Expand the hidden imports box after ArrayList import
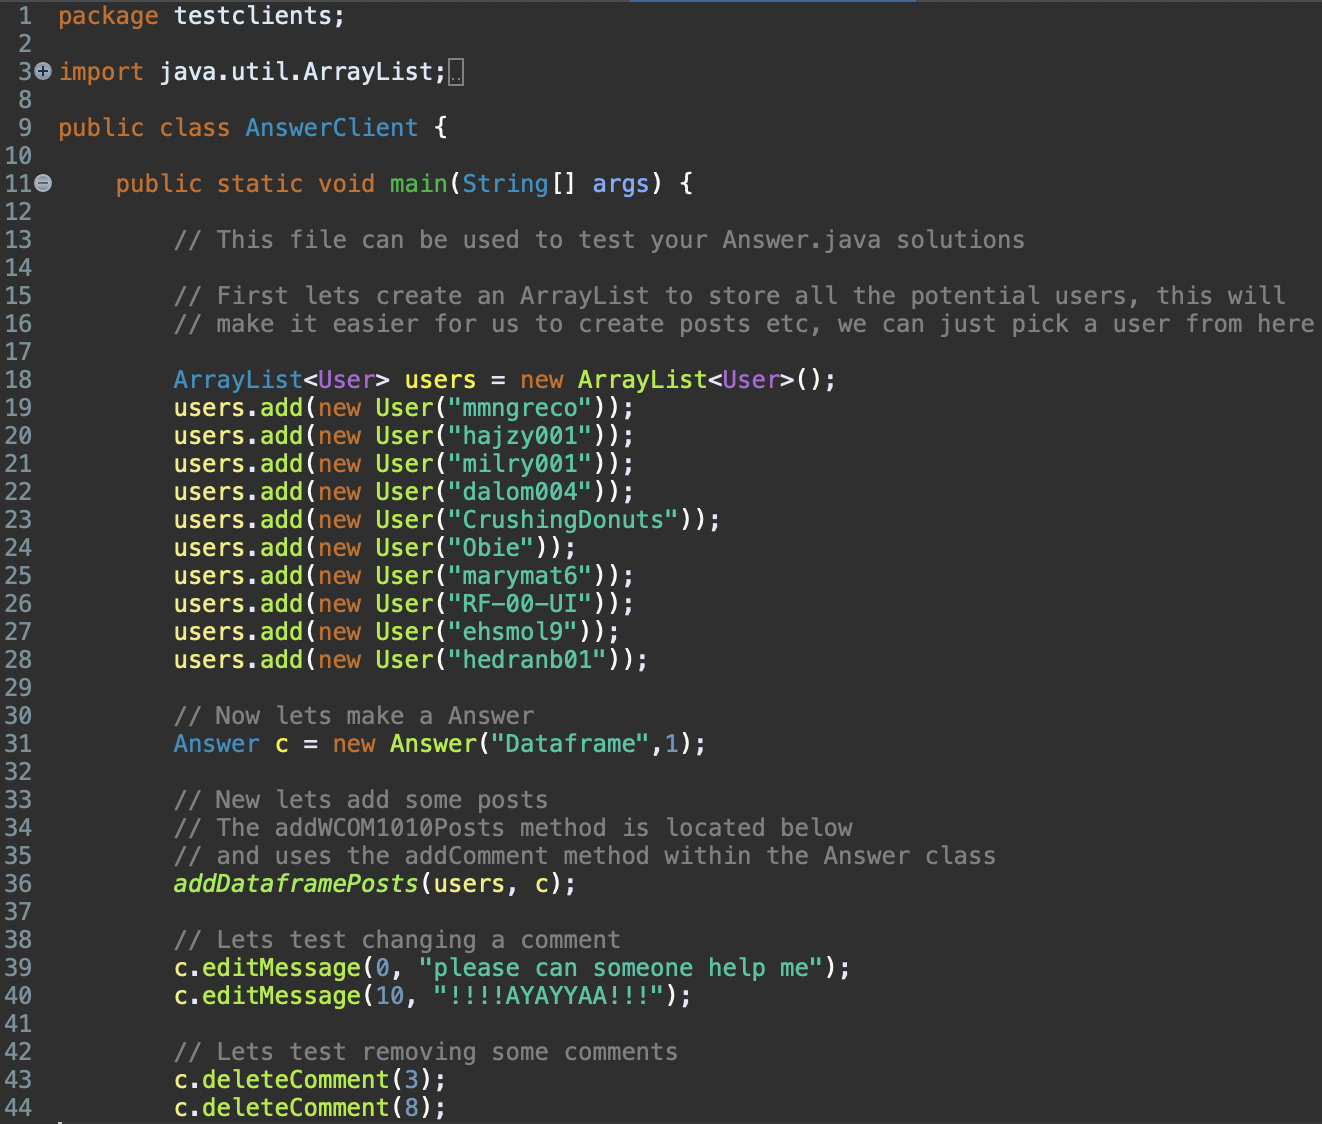The width and height of the screenshot is (1322, 1124). (x=457, y=70)
